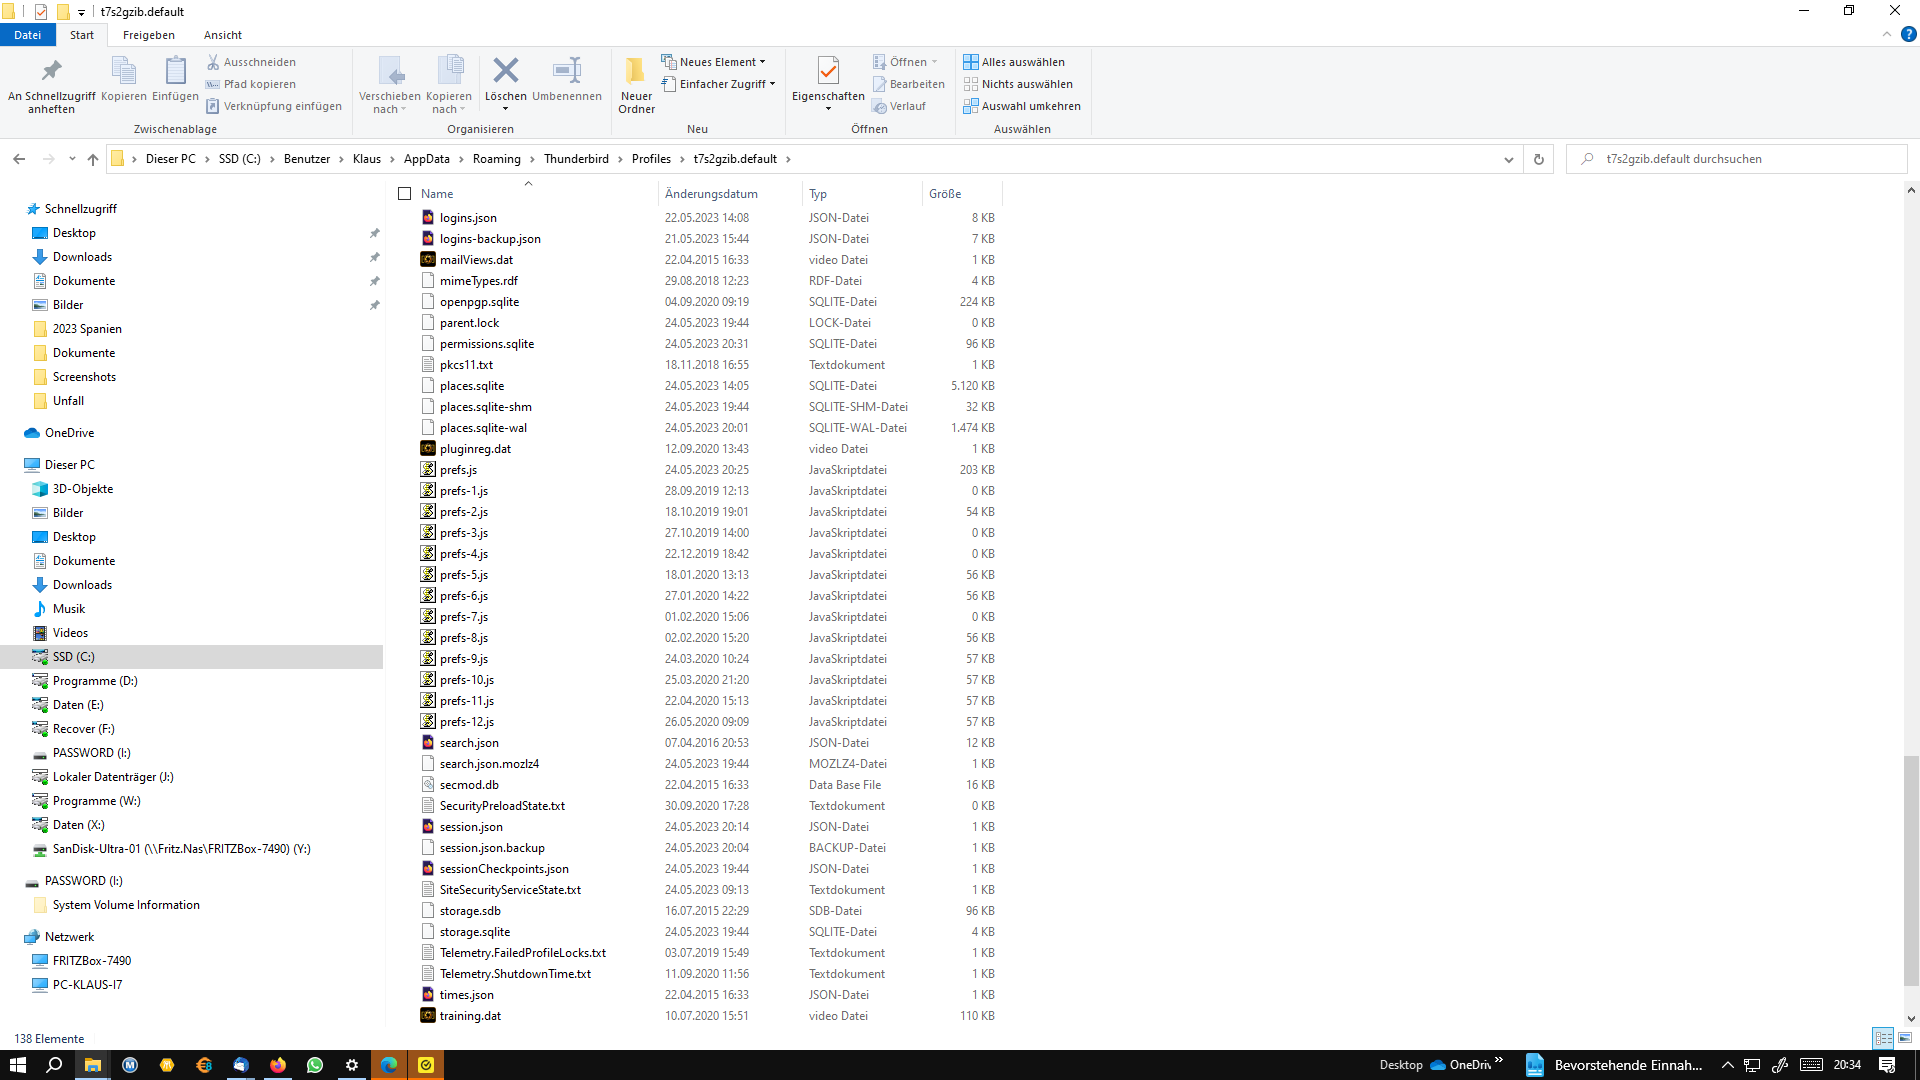The height and width of the screenshot is (1080, 1920).
Task: Click the search box for t7s2gzib.default
Action: coord(1740,159)
